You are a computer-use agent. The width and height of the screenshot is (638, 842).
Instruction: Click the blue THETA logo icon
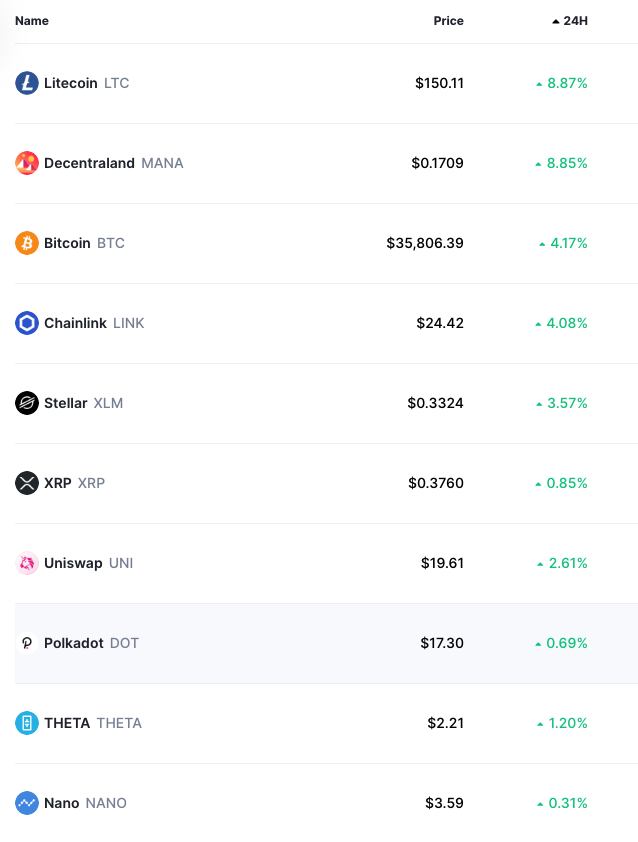[x=27, y=723]
